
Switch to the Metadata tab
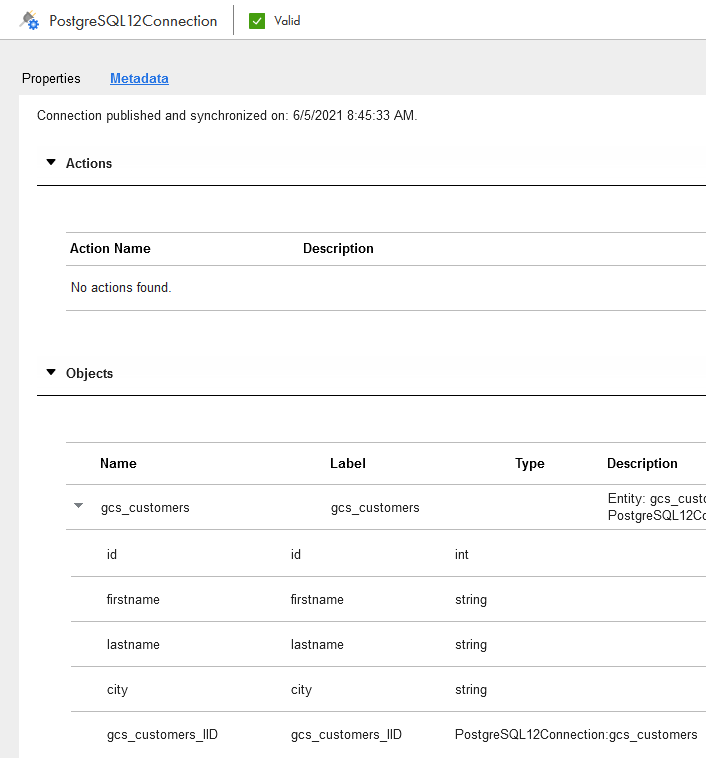(x=139, y=78)
